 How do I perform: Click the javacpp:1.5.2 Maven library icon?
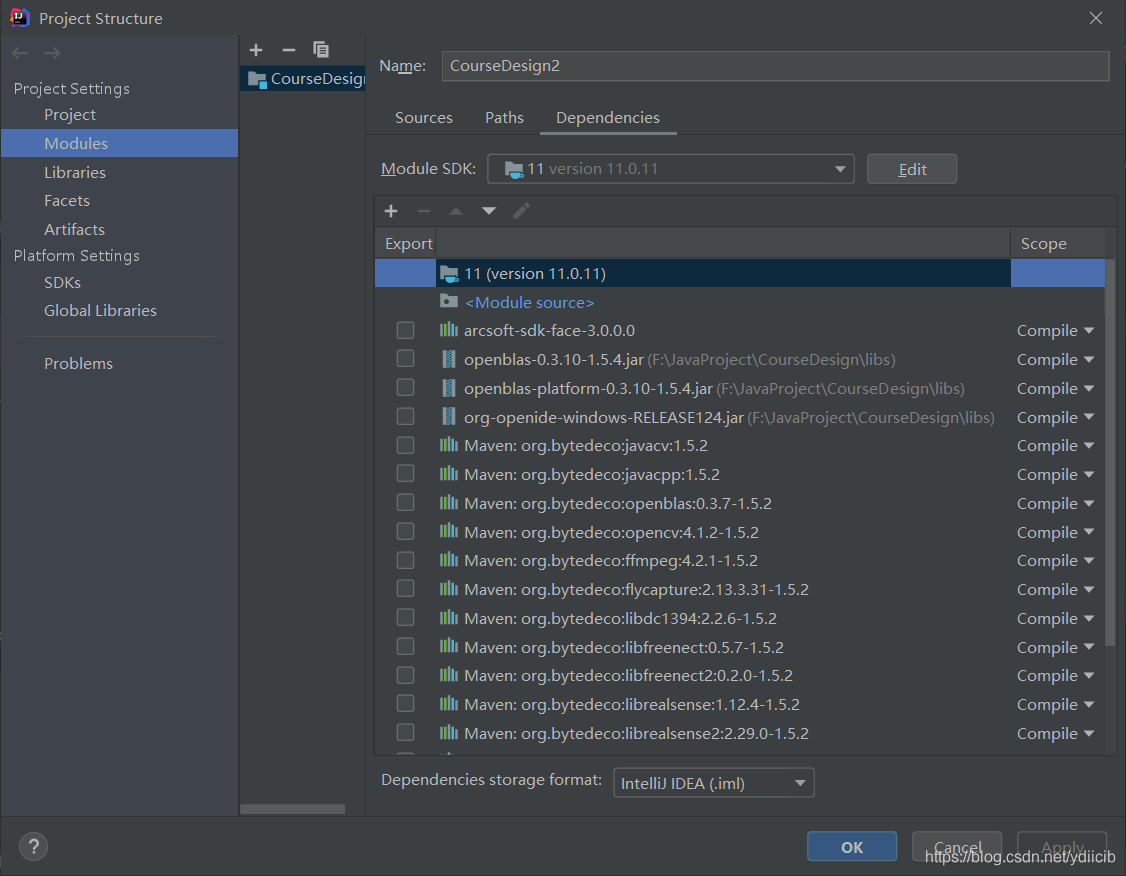(x=449, y=474)
